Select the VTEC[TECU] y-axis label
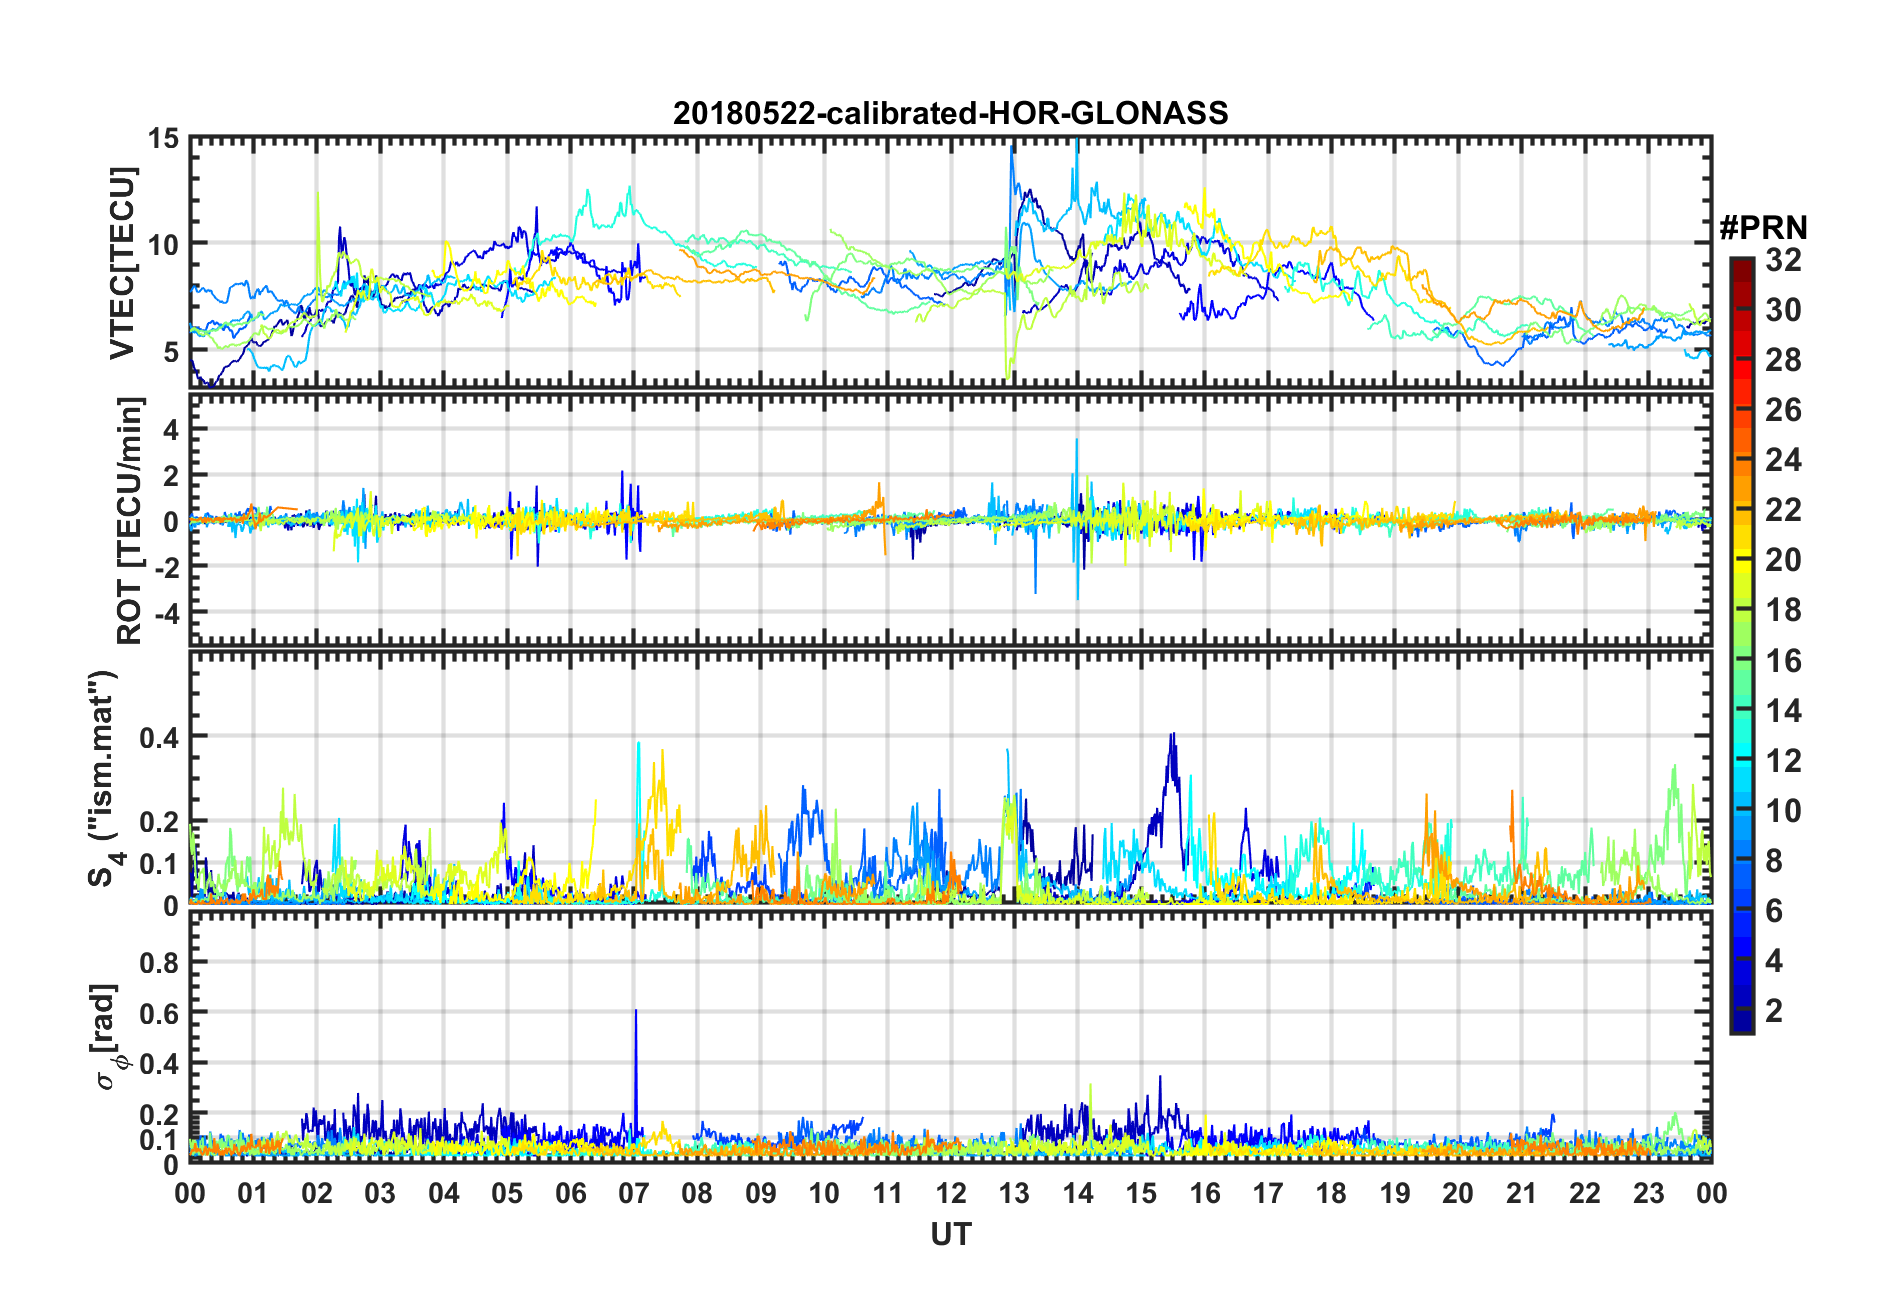Image resolution: width=1902 pixels, height=1292 pixels. [x=122, y=263]
